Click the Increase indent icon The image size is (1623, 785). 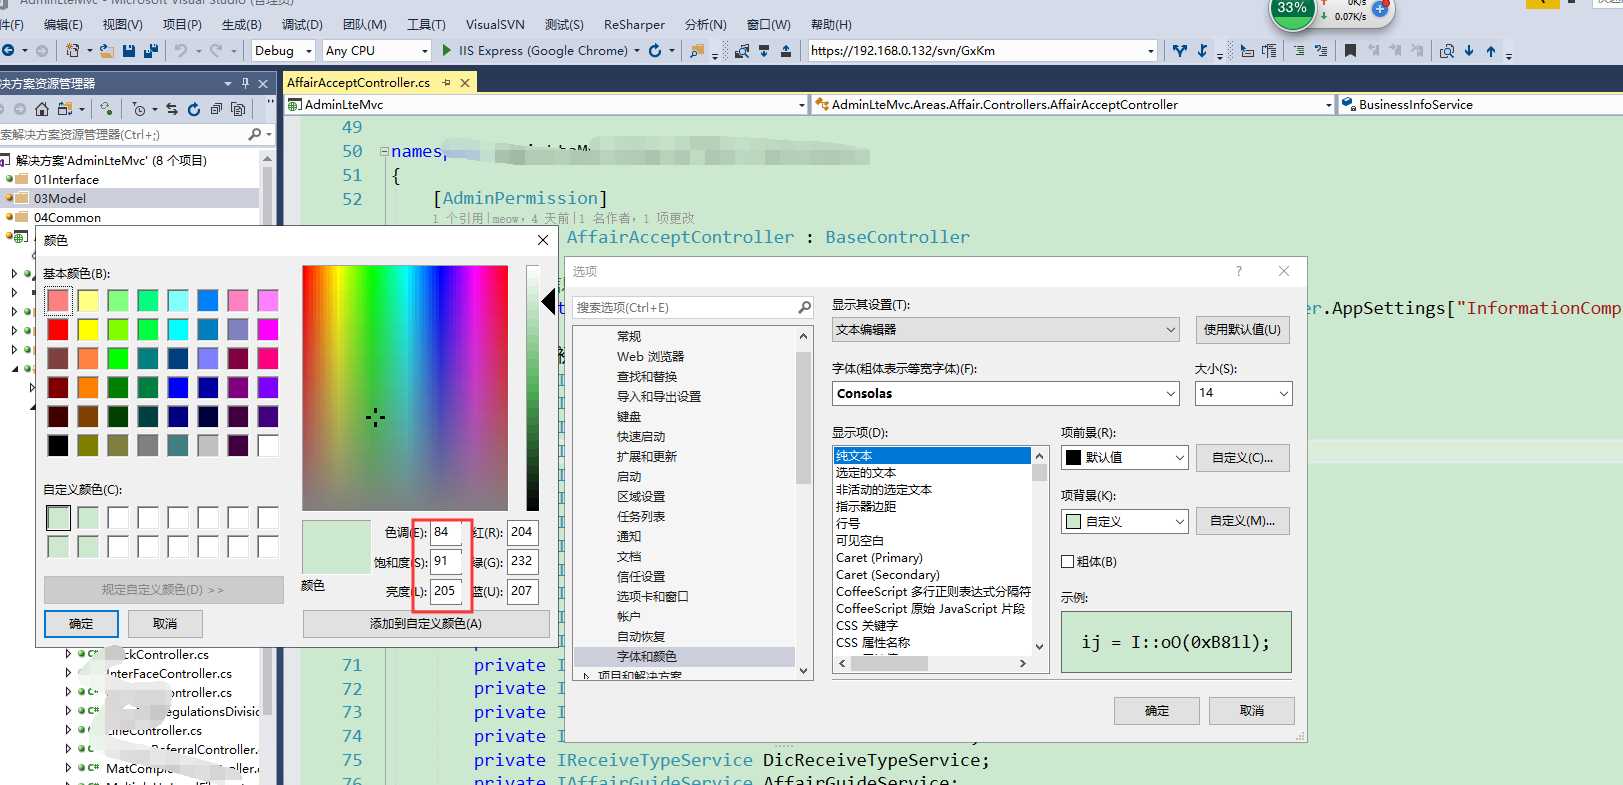pos(1299,50)
